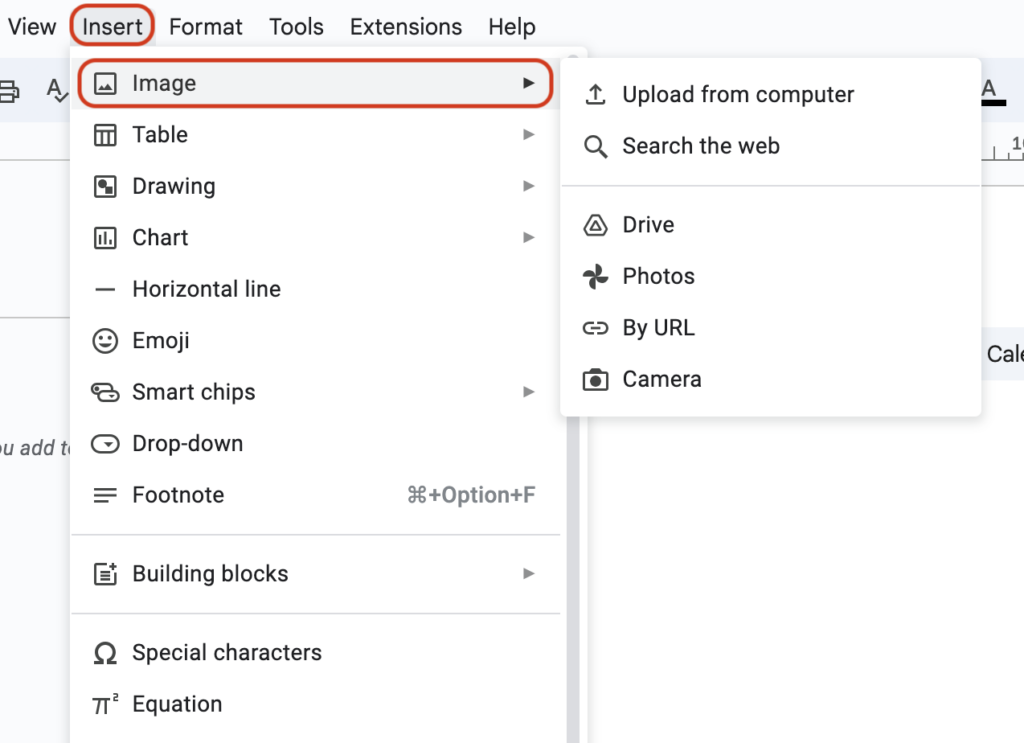1024x743 pixels.
Task: Open the Table insert option
Action: [160, 134]
